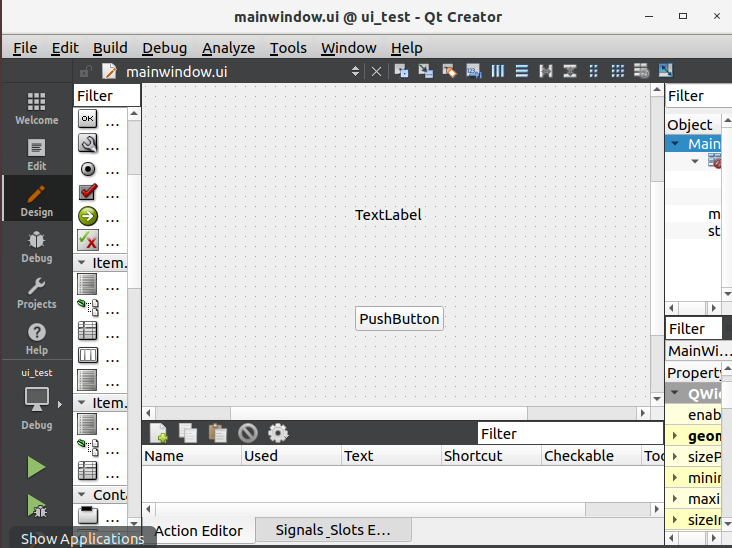Apply Lay Out Vertically

(521, 71)
